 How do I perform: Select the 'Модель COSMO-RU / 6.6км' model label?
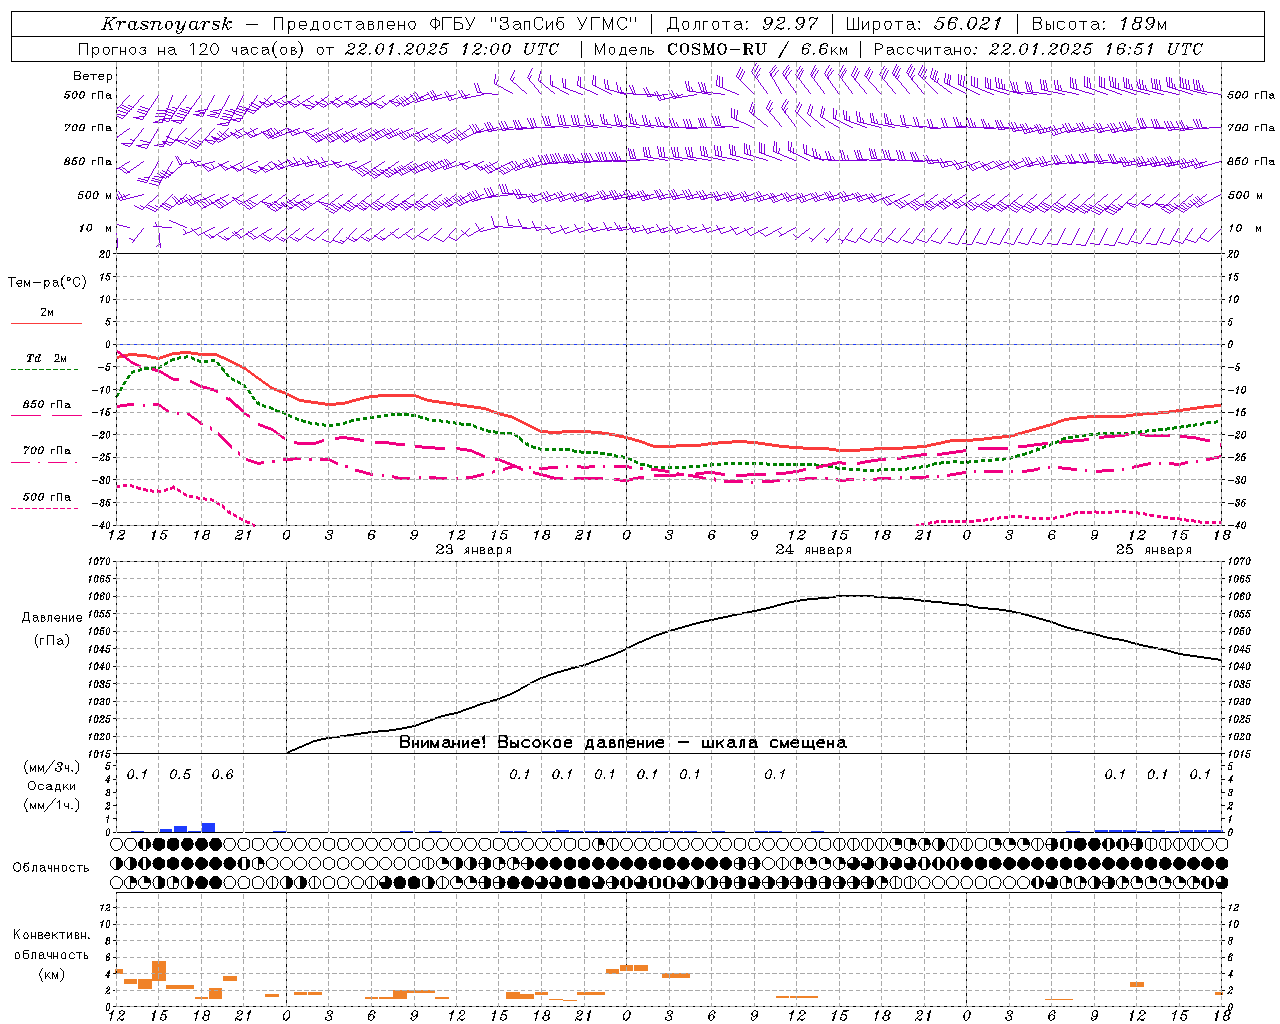coord(720,49)
